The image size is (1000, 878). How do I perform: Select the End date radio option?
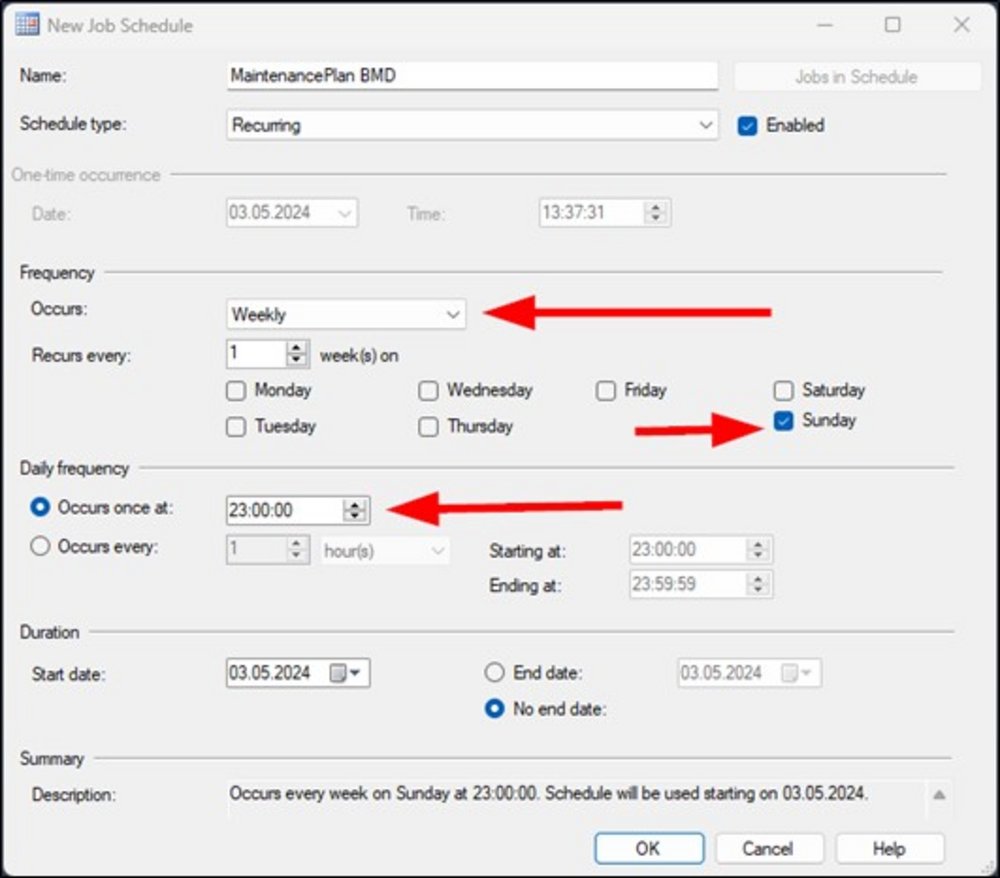pyautogui.click(x=494, y=673)
